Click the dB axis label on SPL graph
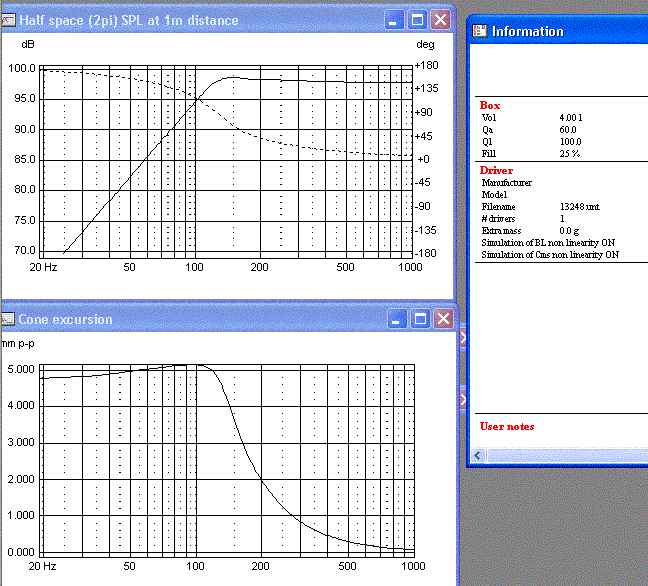The width and height of the screenshot is (648, 586). click(28, 44)
